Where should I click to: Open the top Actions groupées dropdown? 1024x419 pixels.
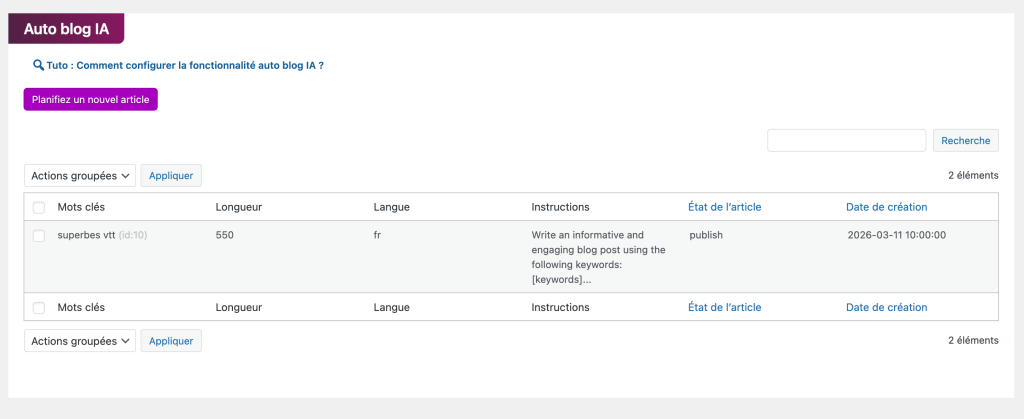coord(80,176)
